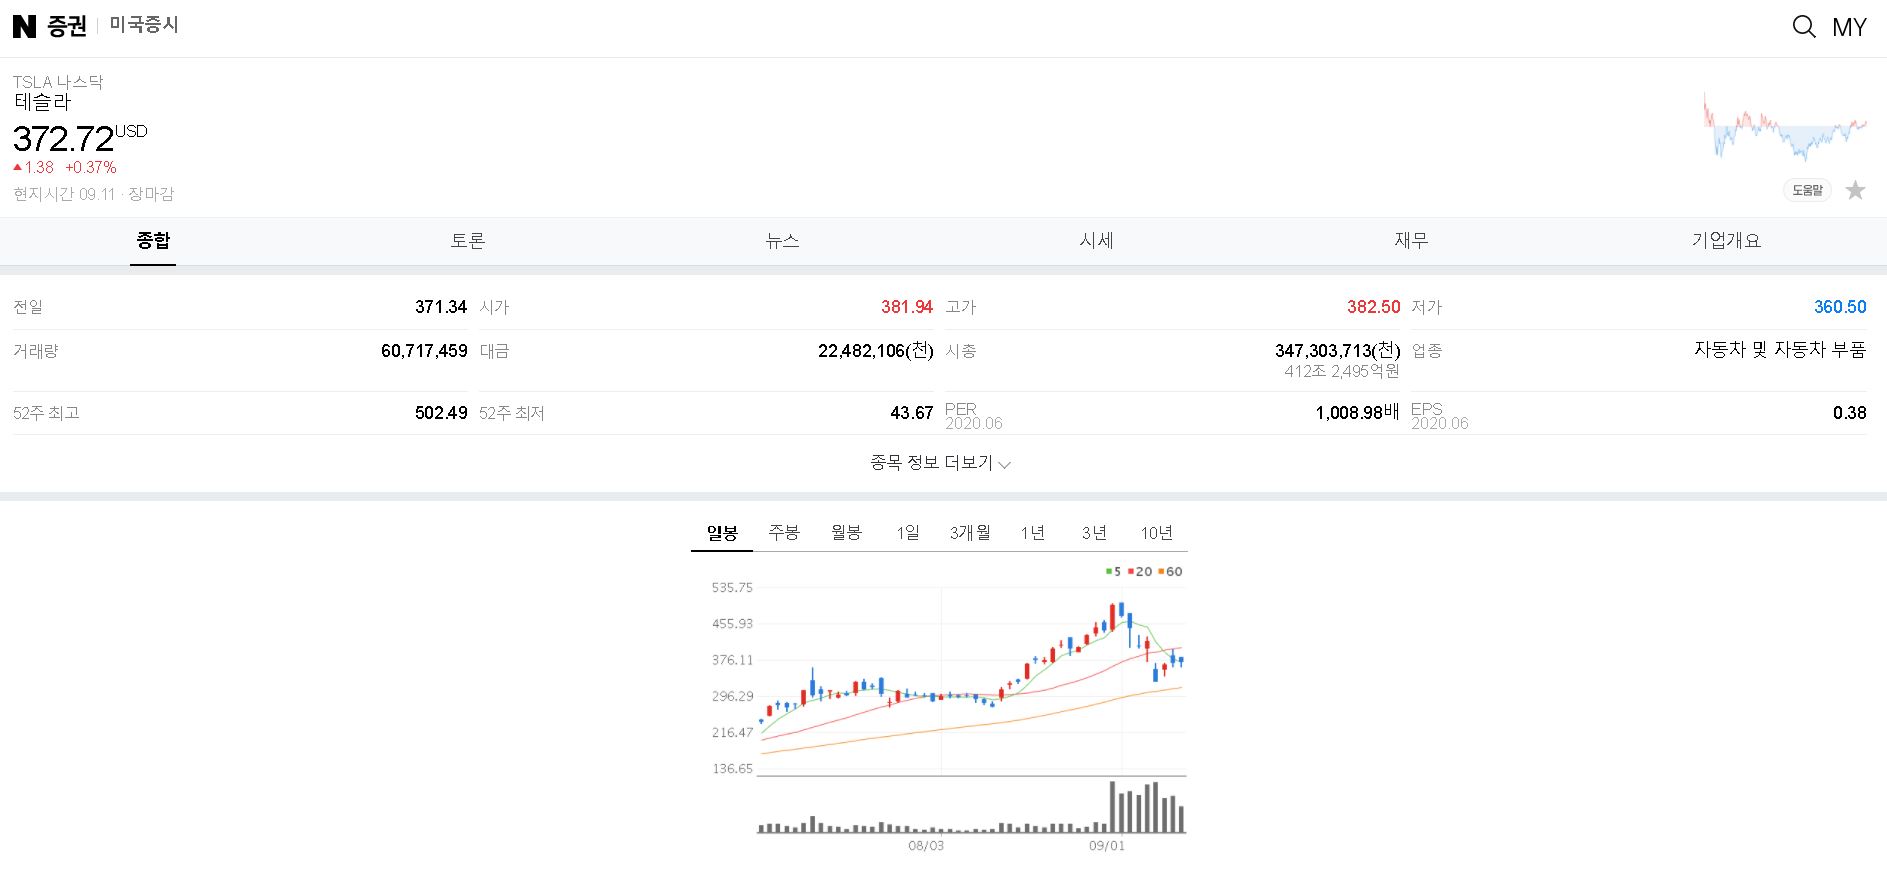Click the 거래량 value 60,717,459
The height and width of the screenshot is (870, 1887).
point(424,351)
